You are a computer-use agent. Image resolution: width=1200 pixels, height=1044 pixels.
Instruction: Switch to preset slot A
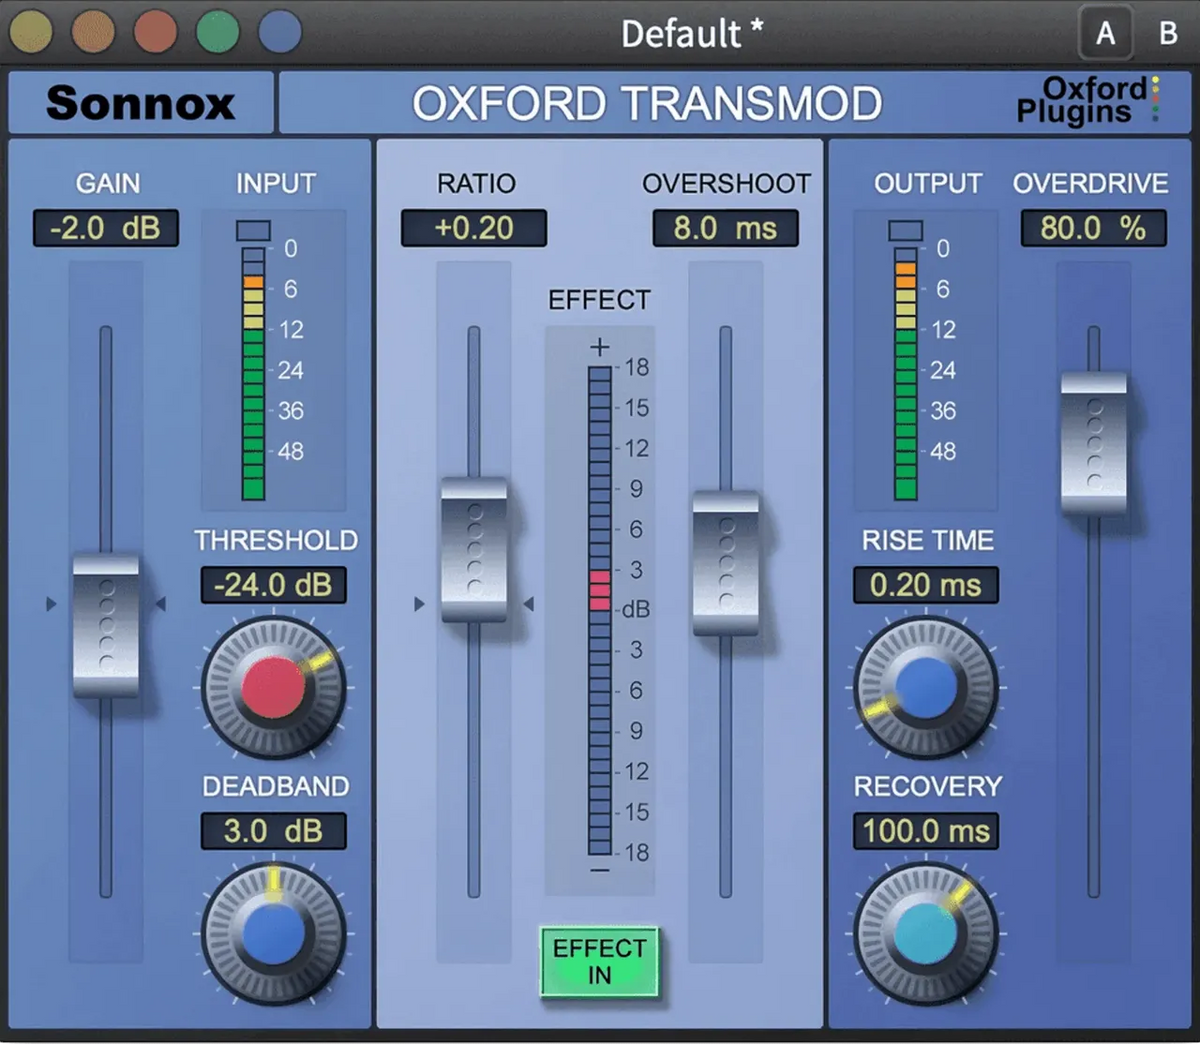pos(1106,32)
